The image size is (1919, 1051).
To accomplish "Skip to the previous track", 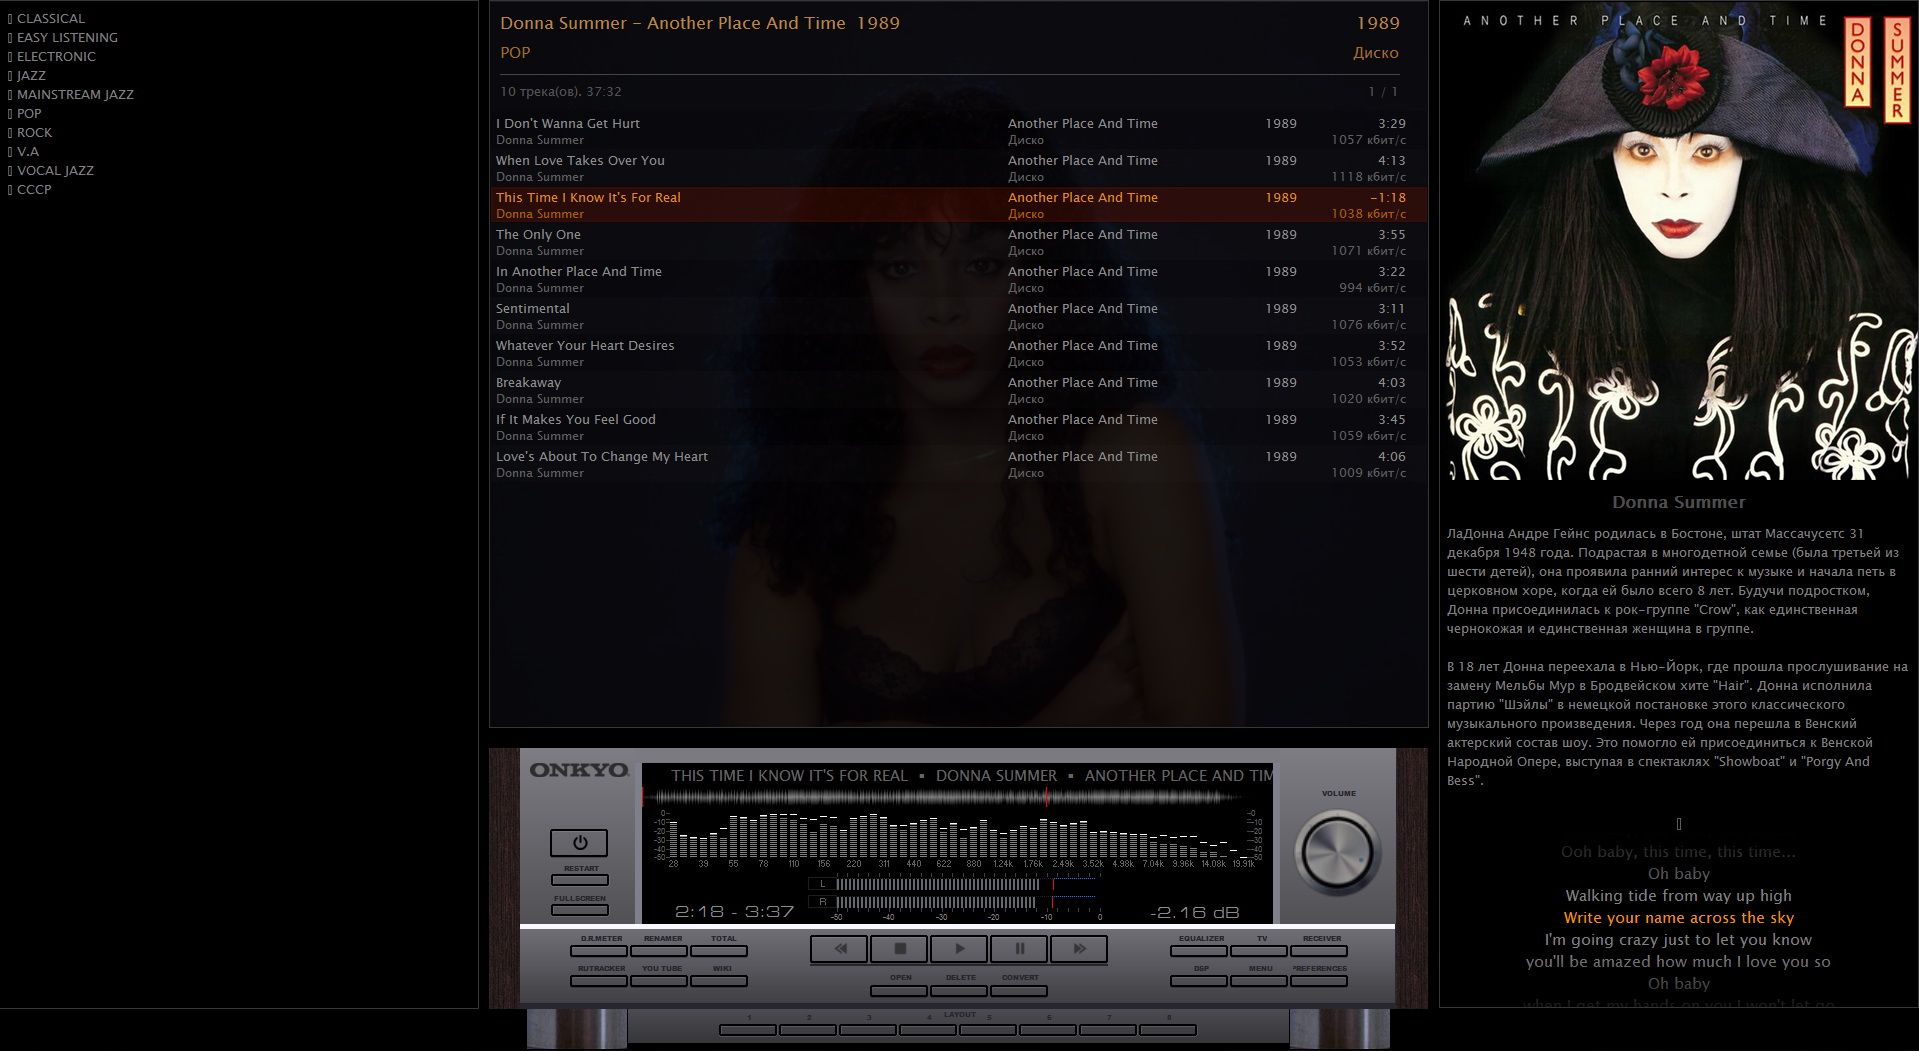I will coord(839,948).
